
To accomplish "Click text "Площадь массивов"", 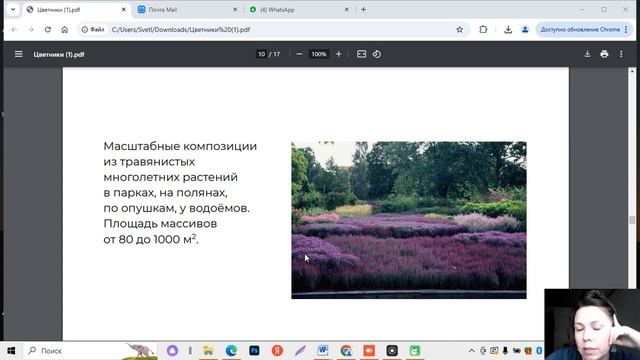I will coord(160,224).
